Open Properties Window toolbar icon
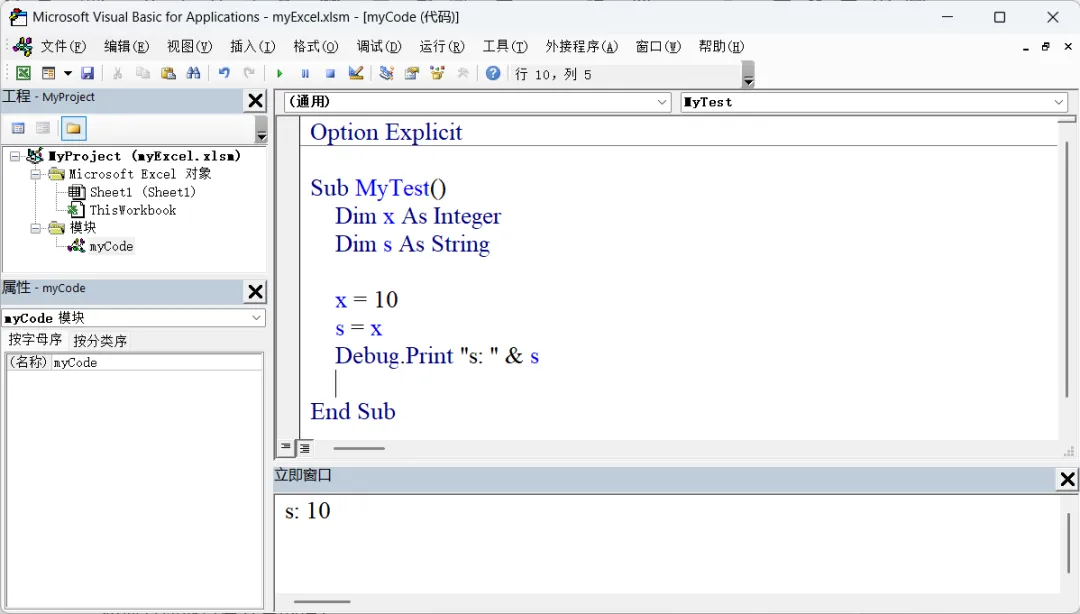Image resolution: width=1080 pixels, height=614 pixels. coord(412,73)
